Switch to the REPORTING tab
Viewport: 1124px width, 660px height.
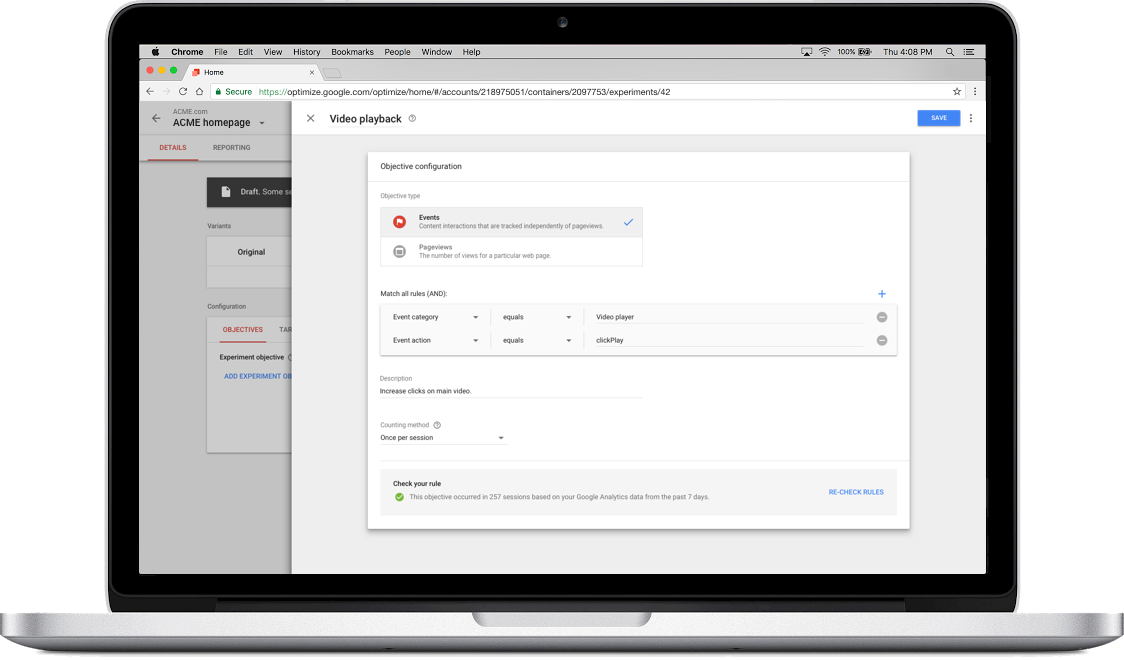232,148
